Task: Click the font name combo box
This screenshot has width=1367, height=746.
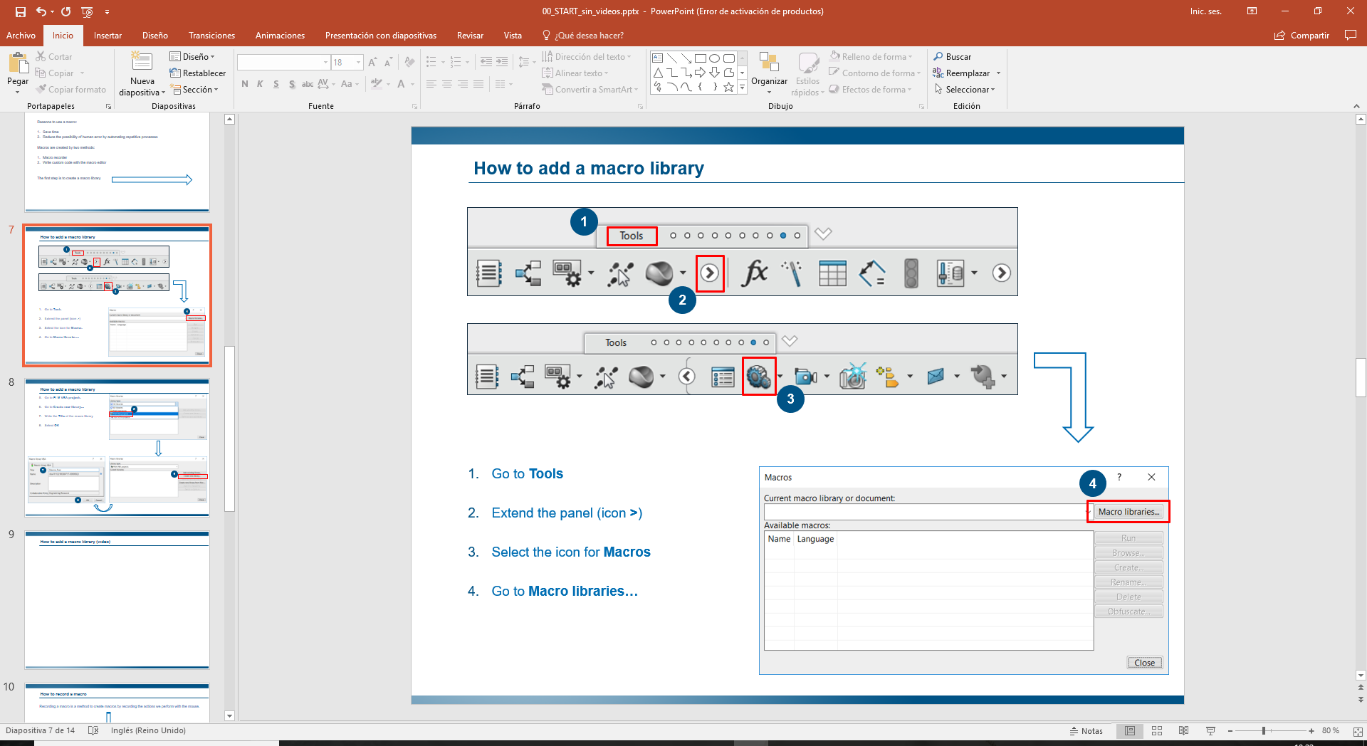Action: pyautogui.click(x=282, y=62)
